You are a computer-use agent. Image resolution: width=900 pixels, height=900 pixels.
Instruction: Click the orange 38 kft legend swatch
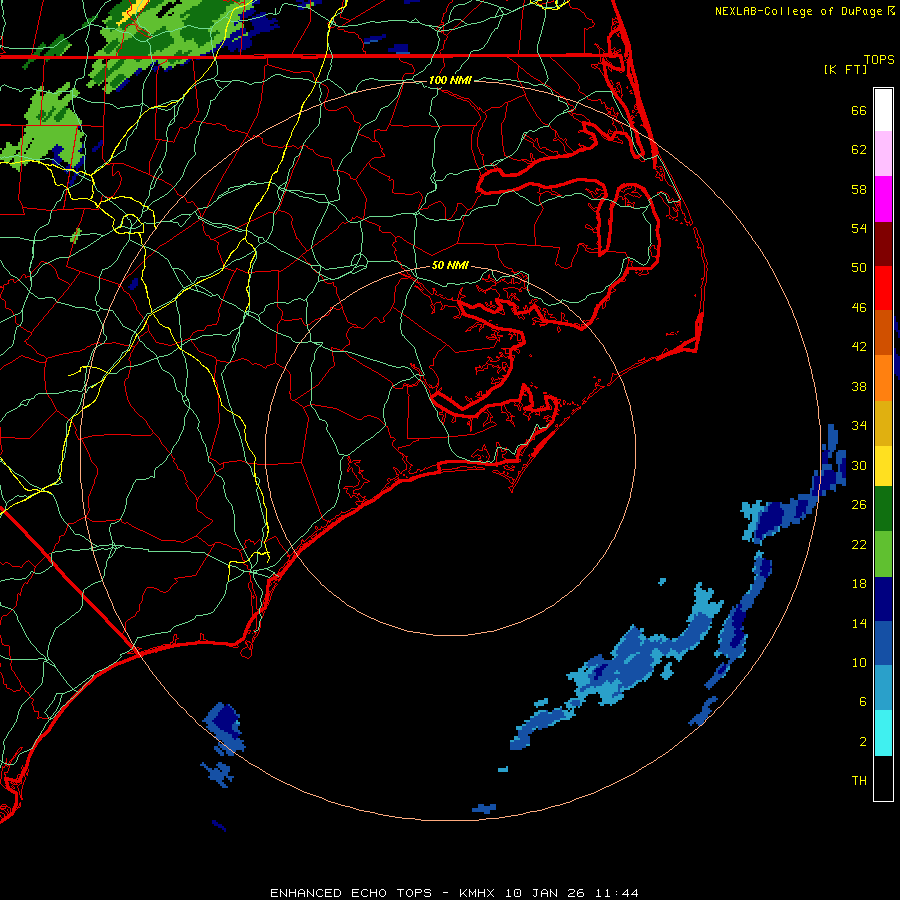coord(883,378)
